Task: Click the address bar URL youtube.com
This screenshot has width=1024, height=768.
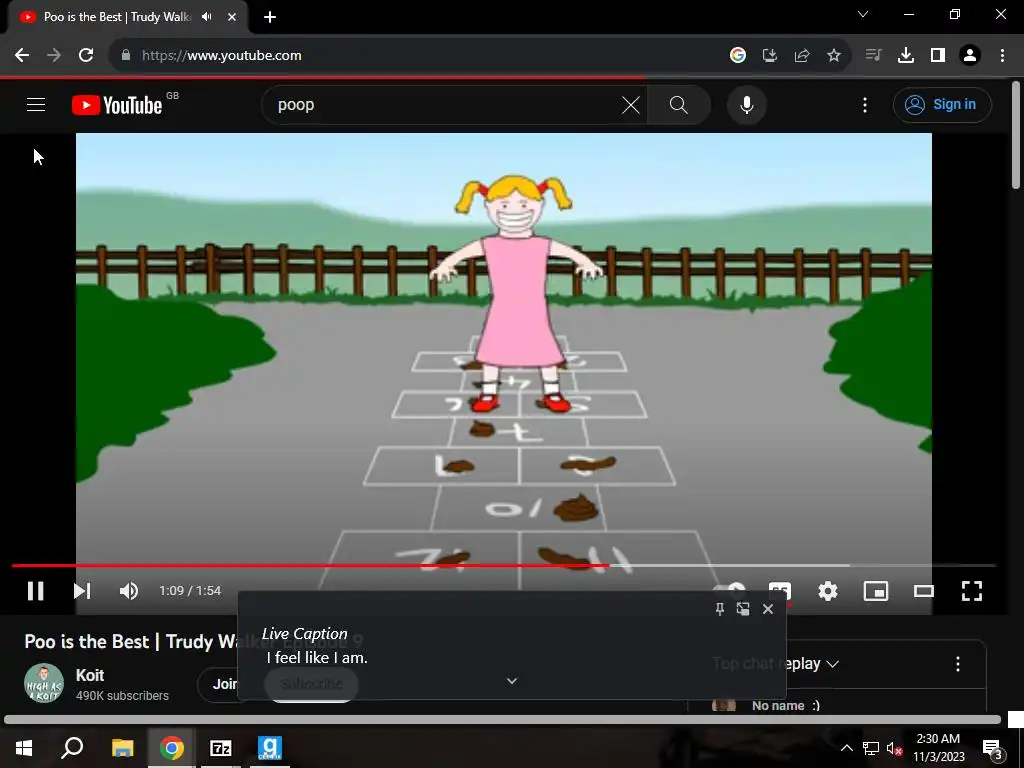Action: pyautogui.click(x=221, y=56)
